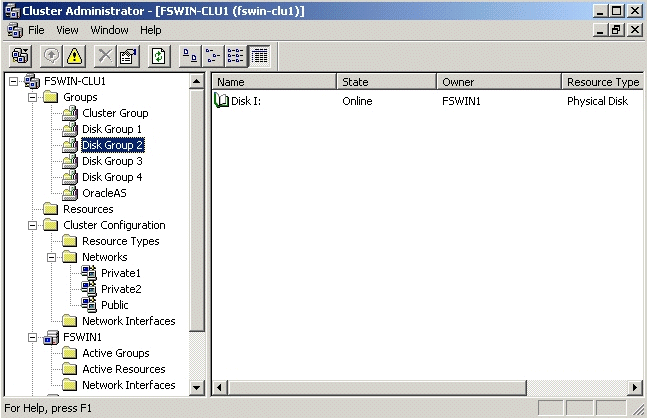Viewport: 647px width, 418px height.
Task: Open the Help menu
Action: pos(151,30)
